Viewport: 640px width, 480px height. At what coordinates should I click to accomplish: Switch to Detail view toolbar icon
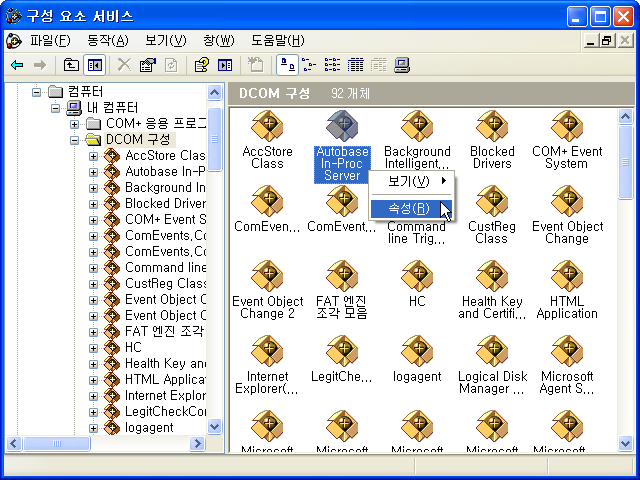coord(356,65)
